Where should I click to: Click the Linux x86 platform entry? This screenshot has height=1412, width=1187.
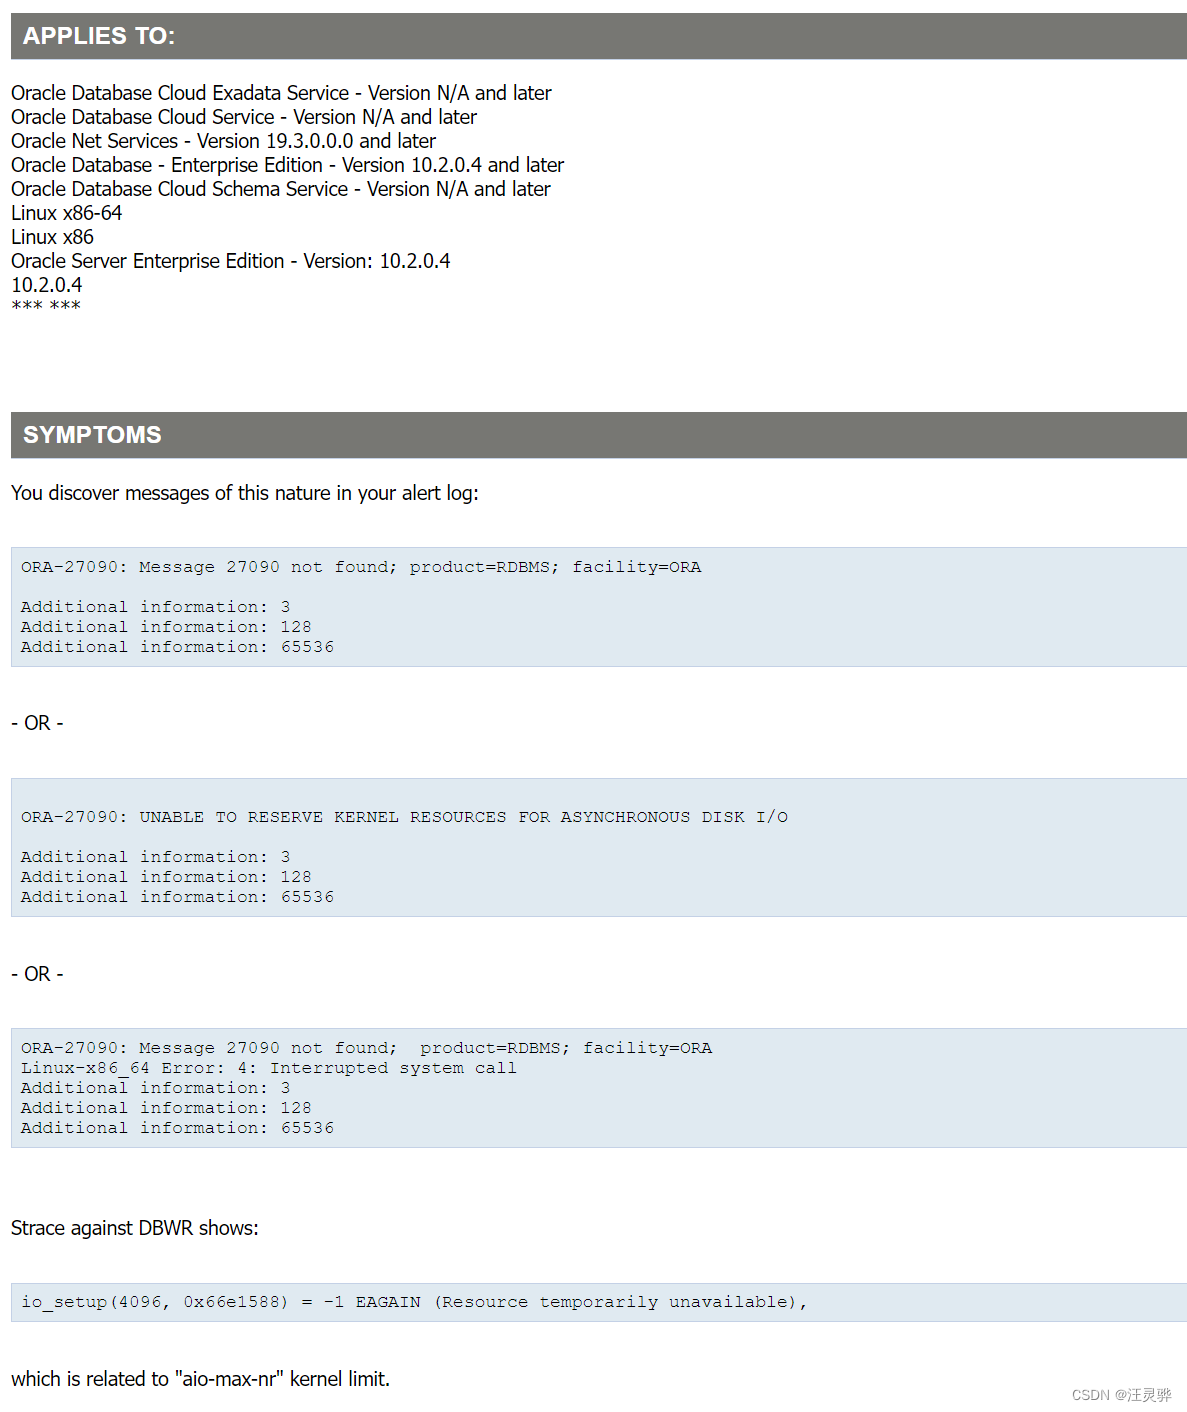[51, 236]
